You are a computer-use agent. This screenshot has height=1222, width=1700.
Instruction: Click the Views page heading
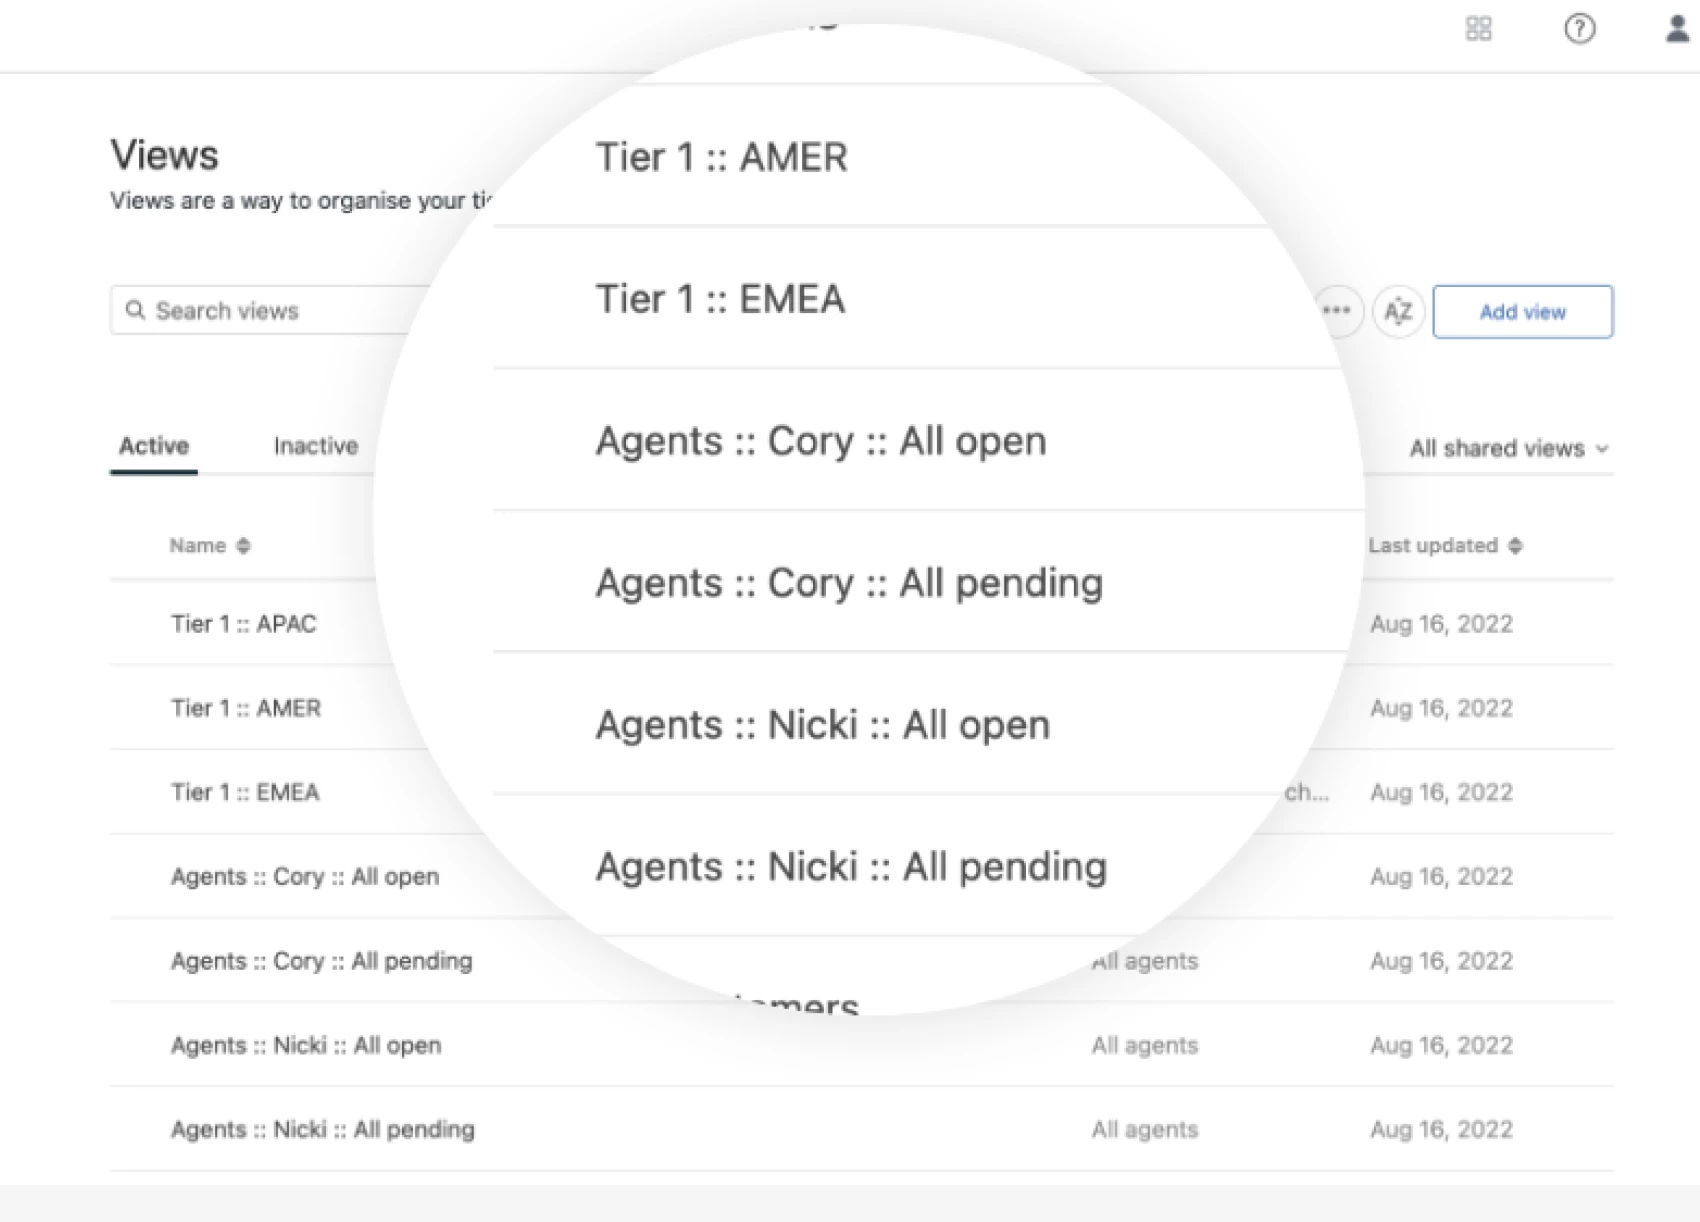164,155
